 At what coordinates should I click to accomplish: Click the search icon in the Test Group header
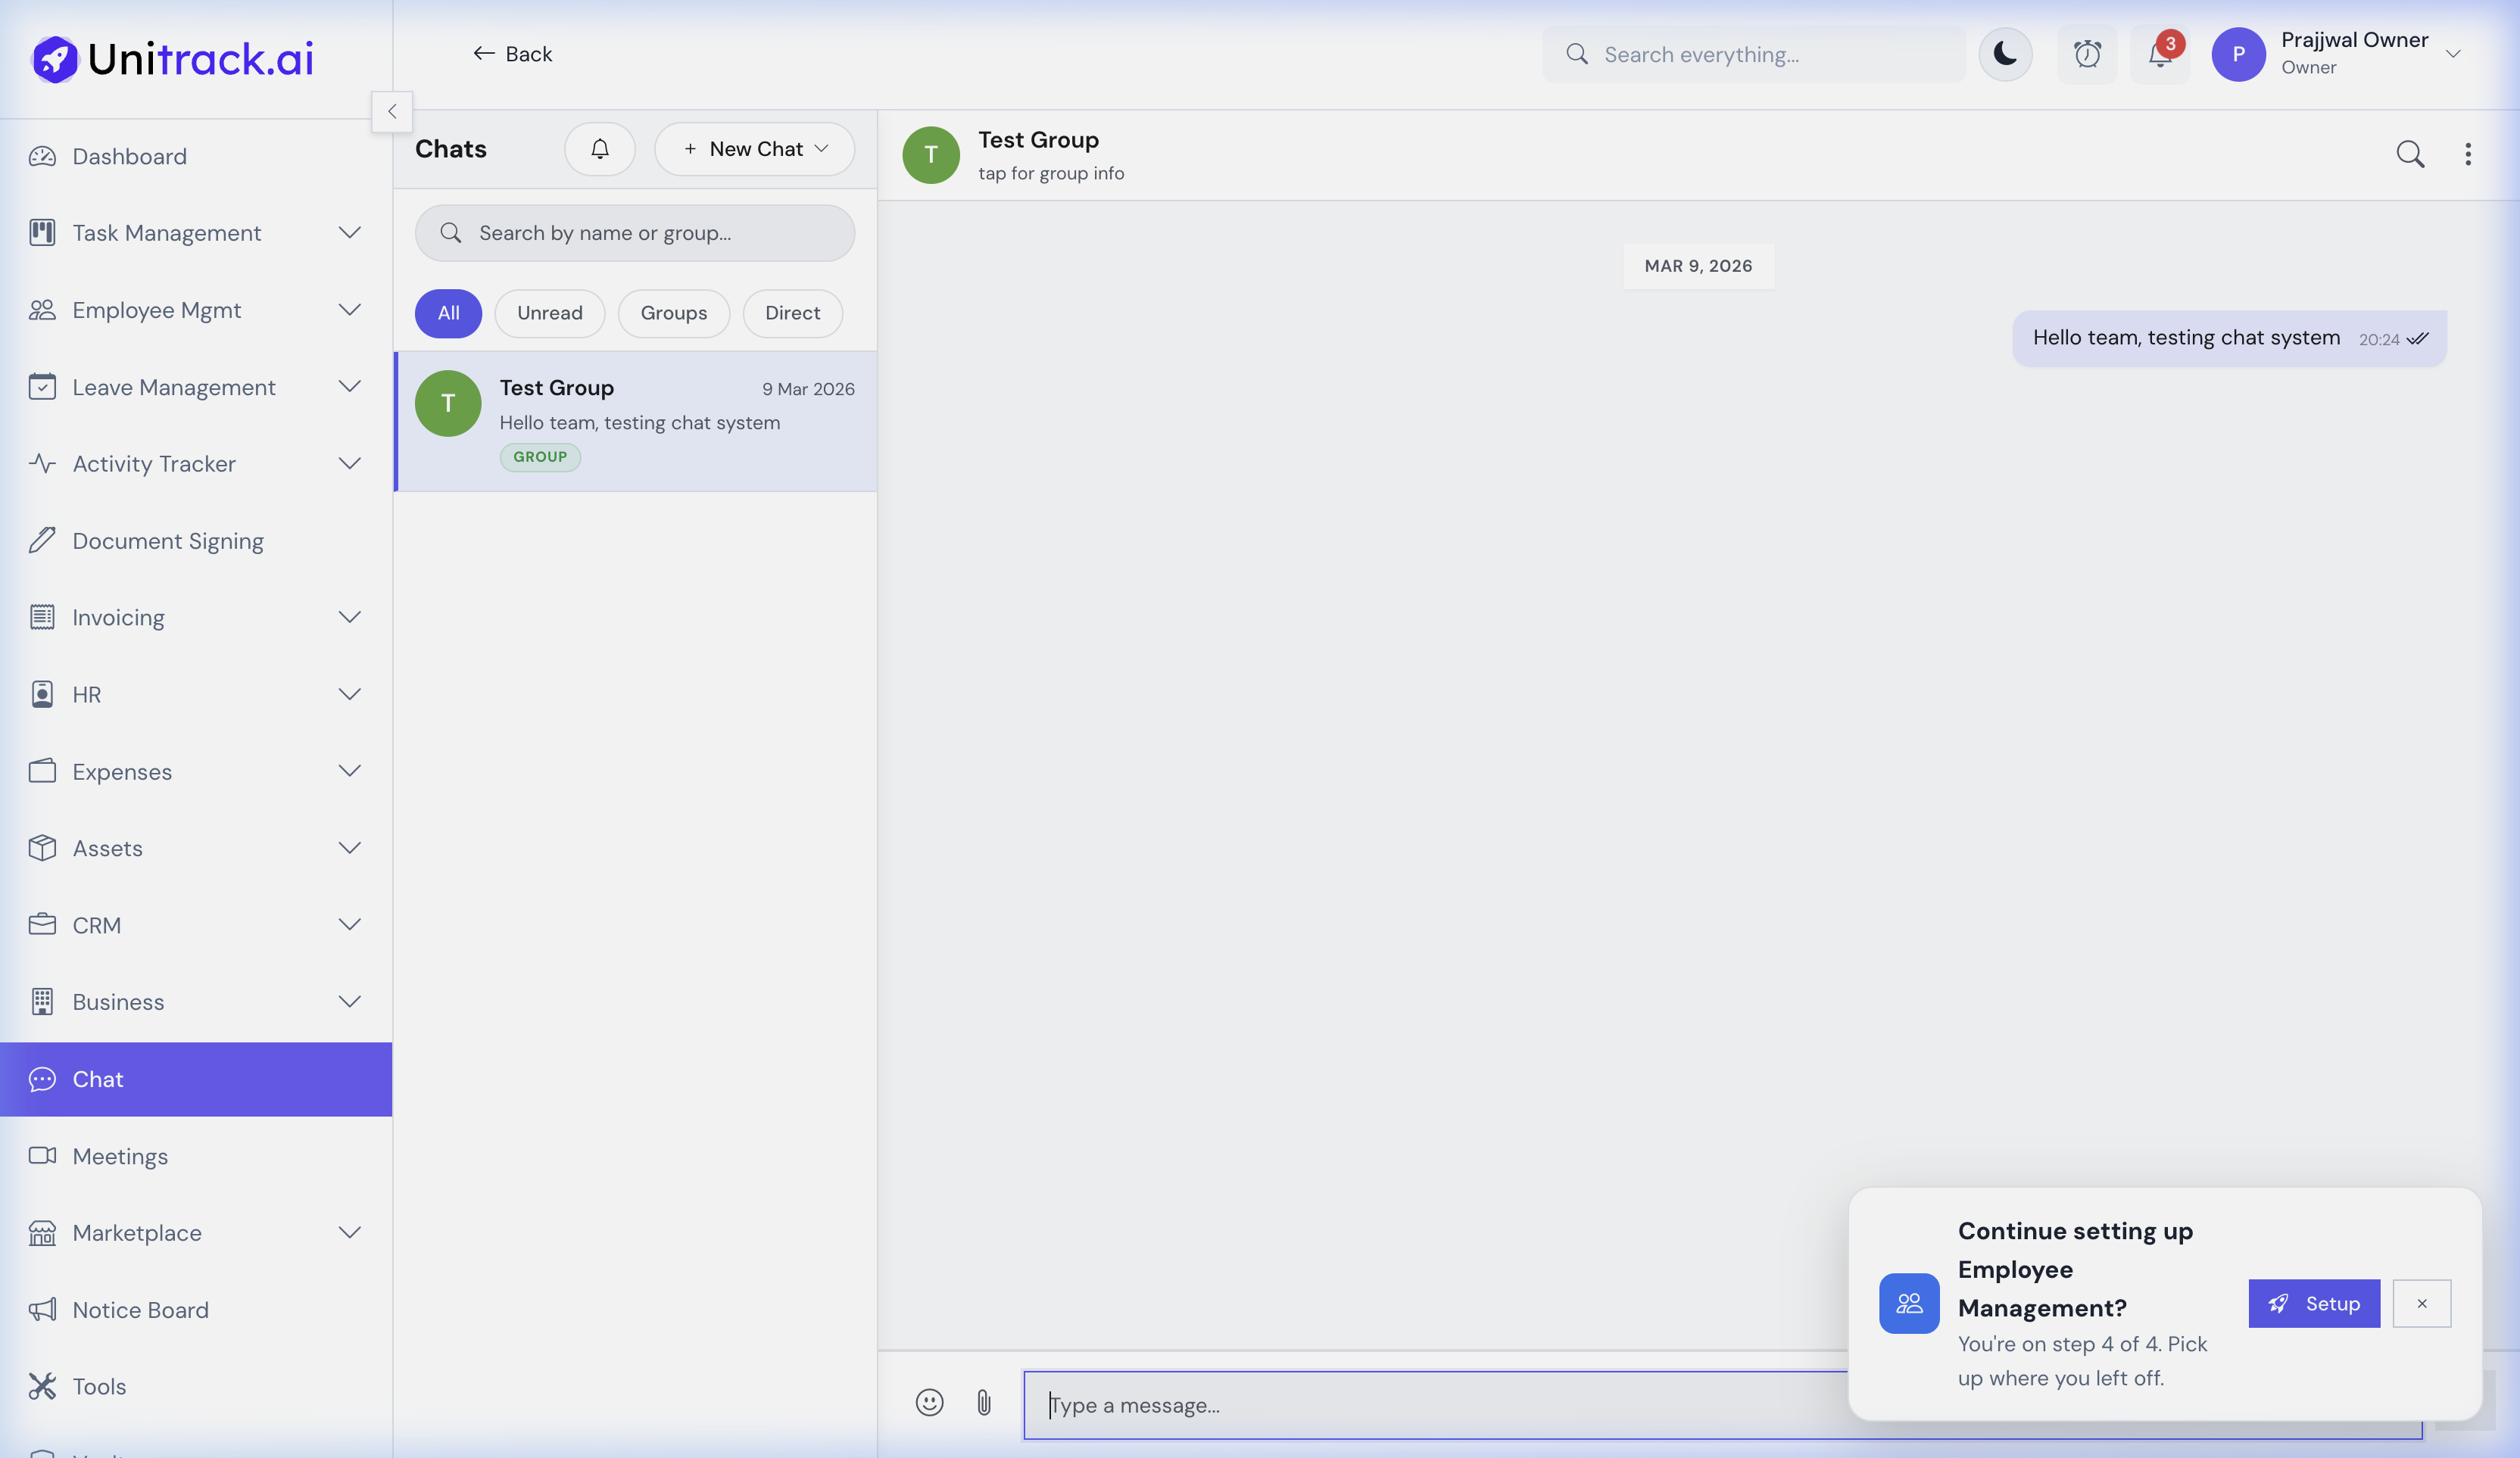[2411, 155]
